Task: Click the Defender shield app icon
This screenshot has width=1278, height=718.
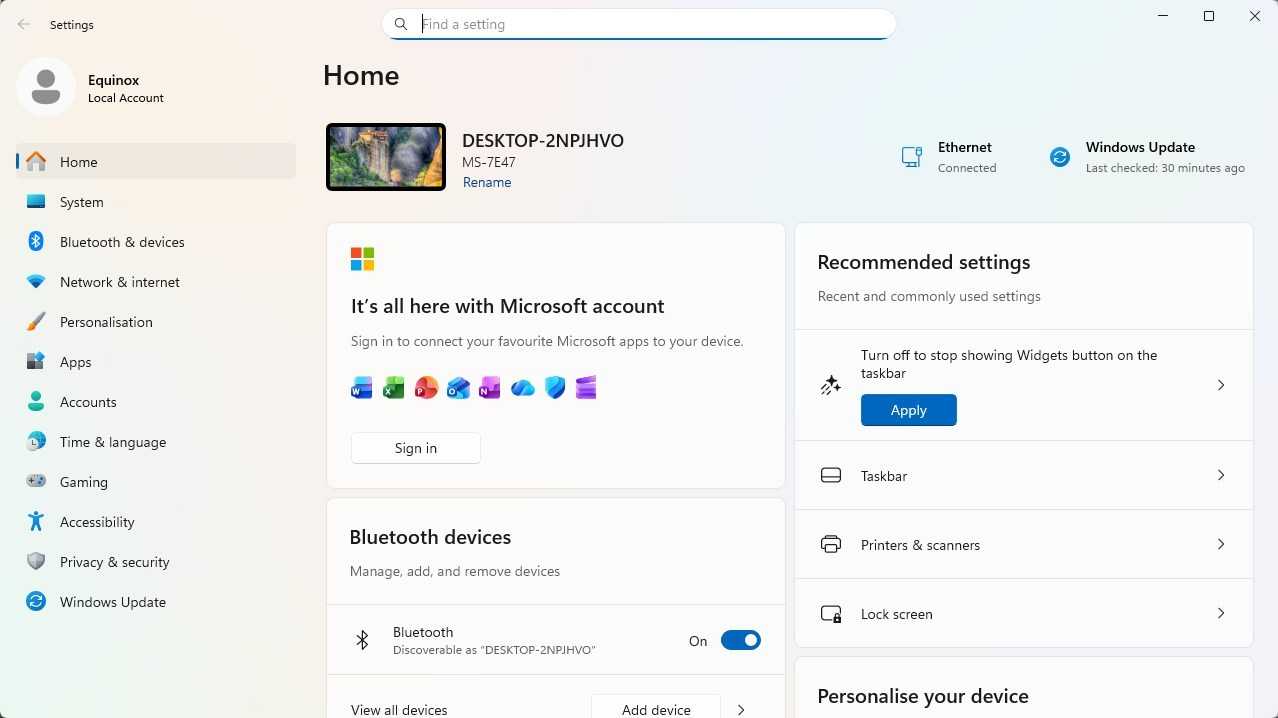Action: (555, 388)
